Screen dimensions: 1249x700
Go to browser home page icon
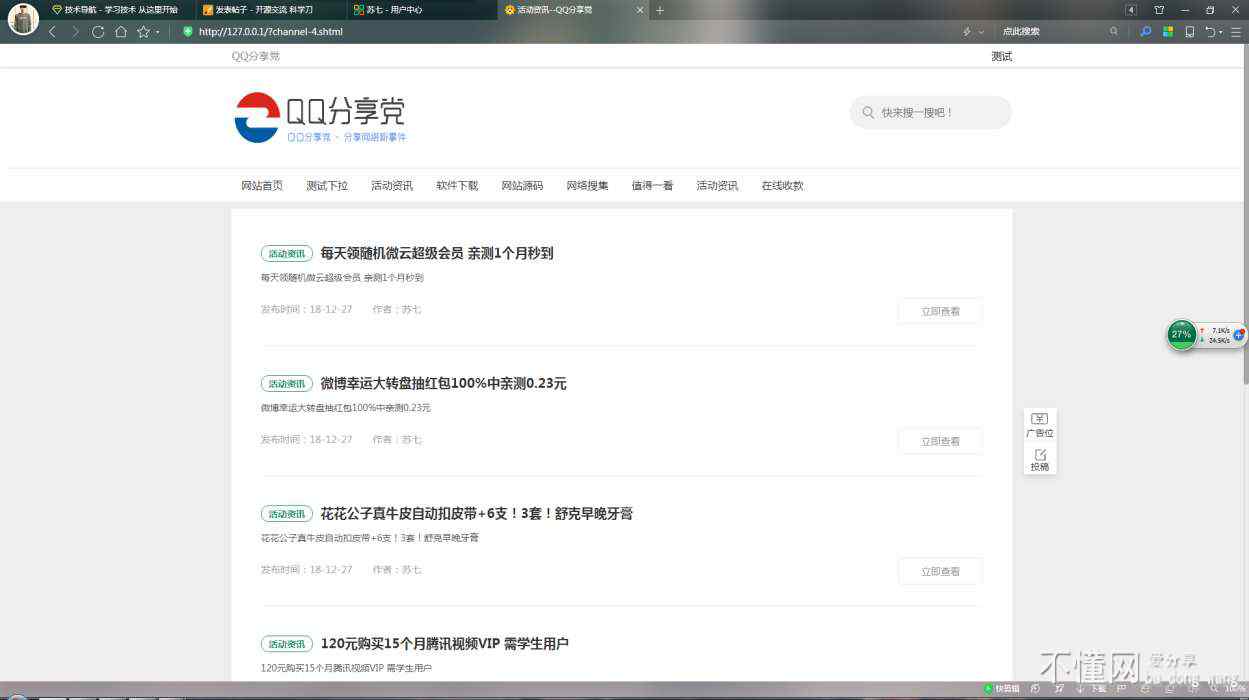pos(121,31)
